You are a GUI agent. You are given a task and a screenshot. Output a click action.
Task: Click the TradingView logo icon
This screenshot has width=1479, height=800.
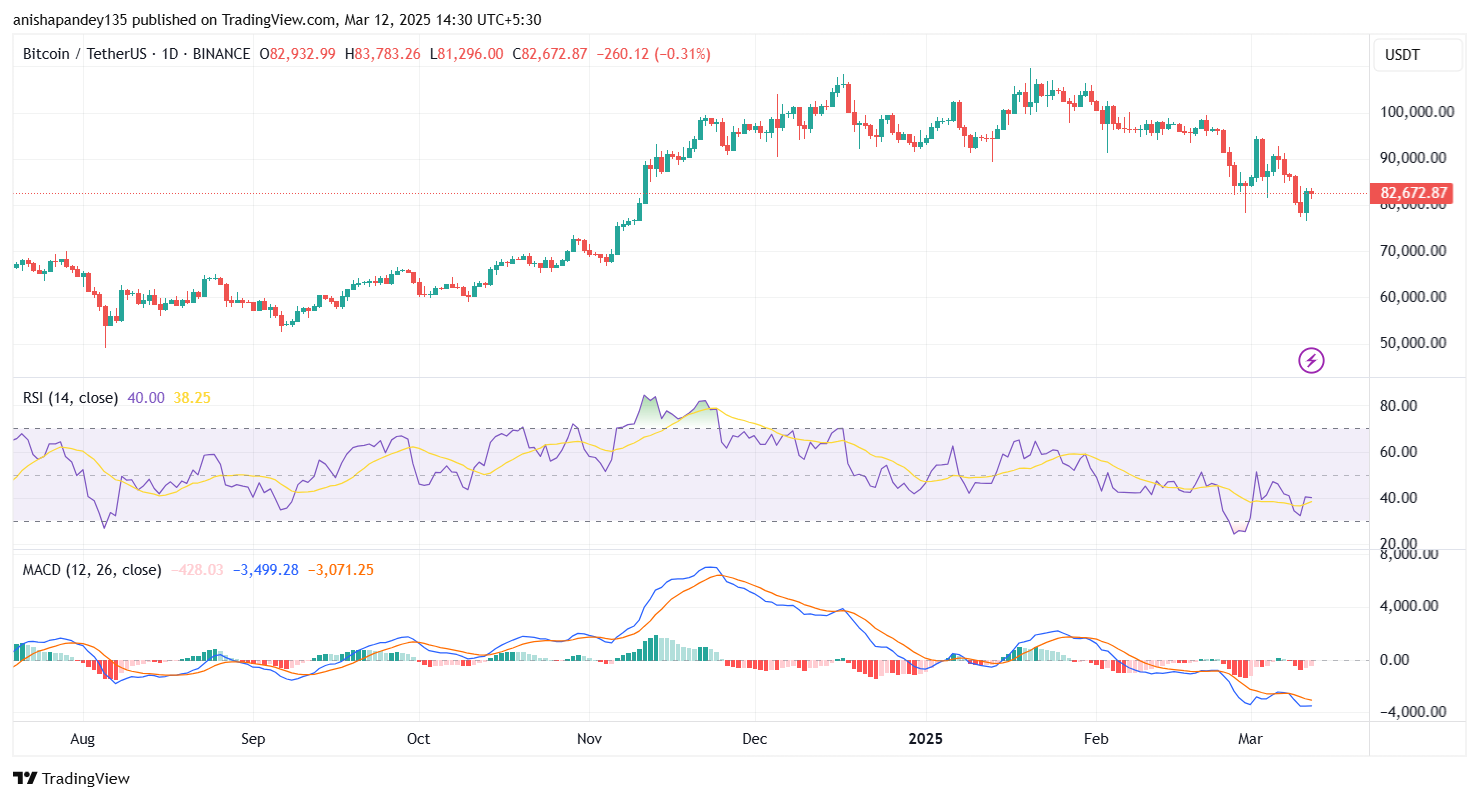tap(25, 778)
